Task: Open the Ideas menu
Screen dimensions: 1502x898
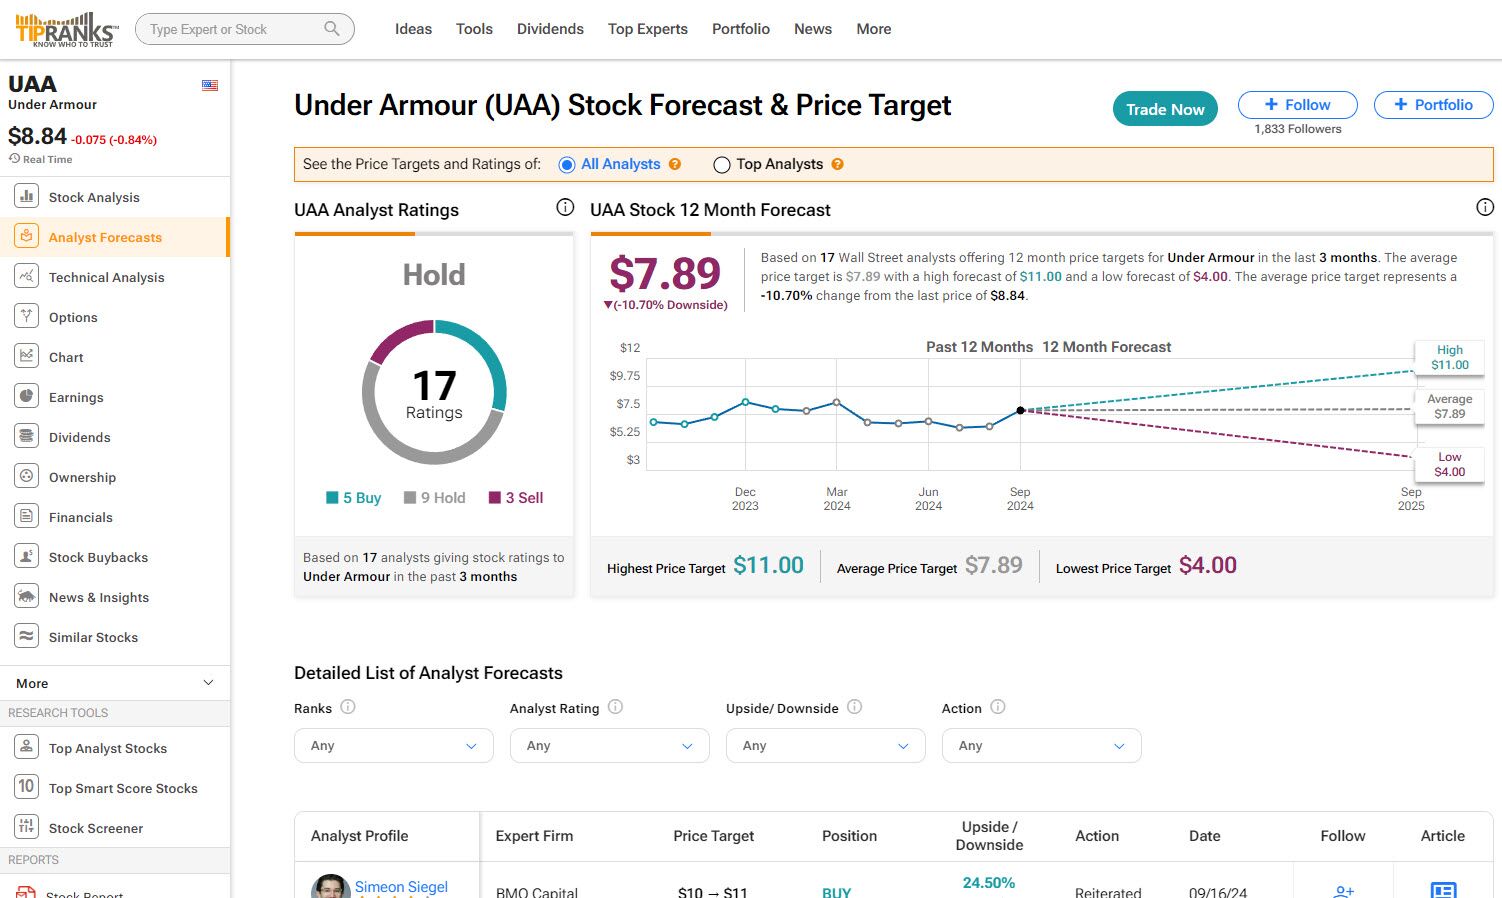Action: tap(413, 29)
